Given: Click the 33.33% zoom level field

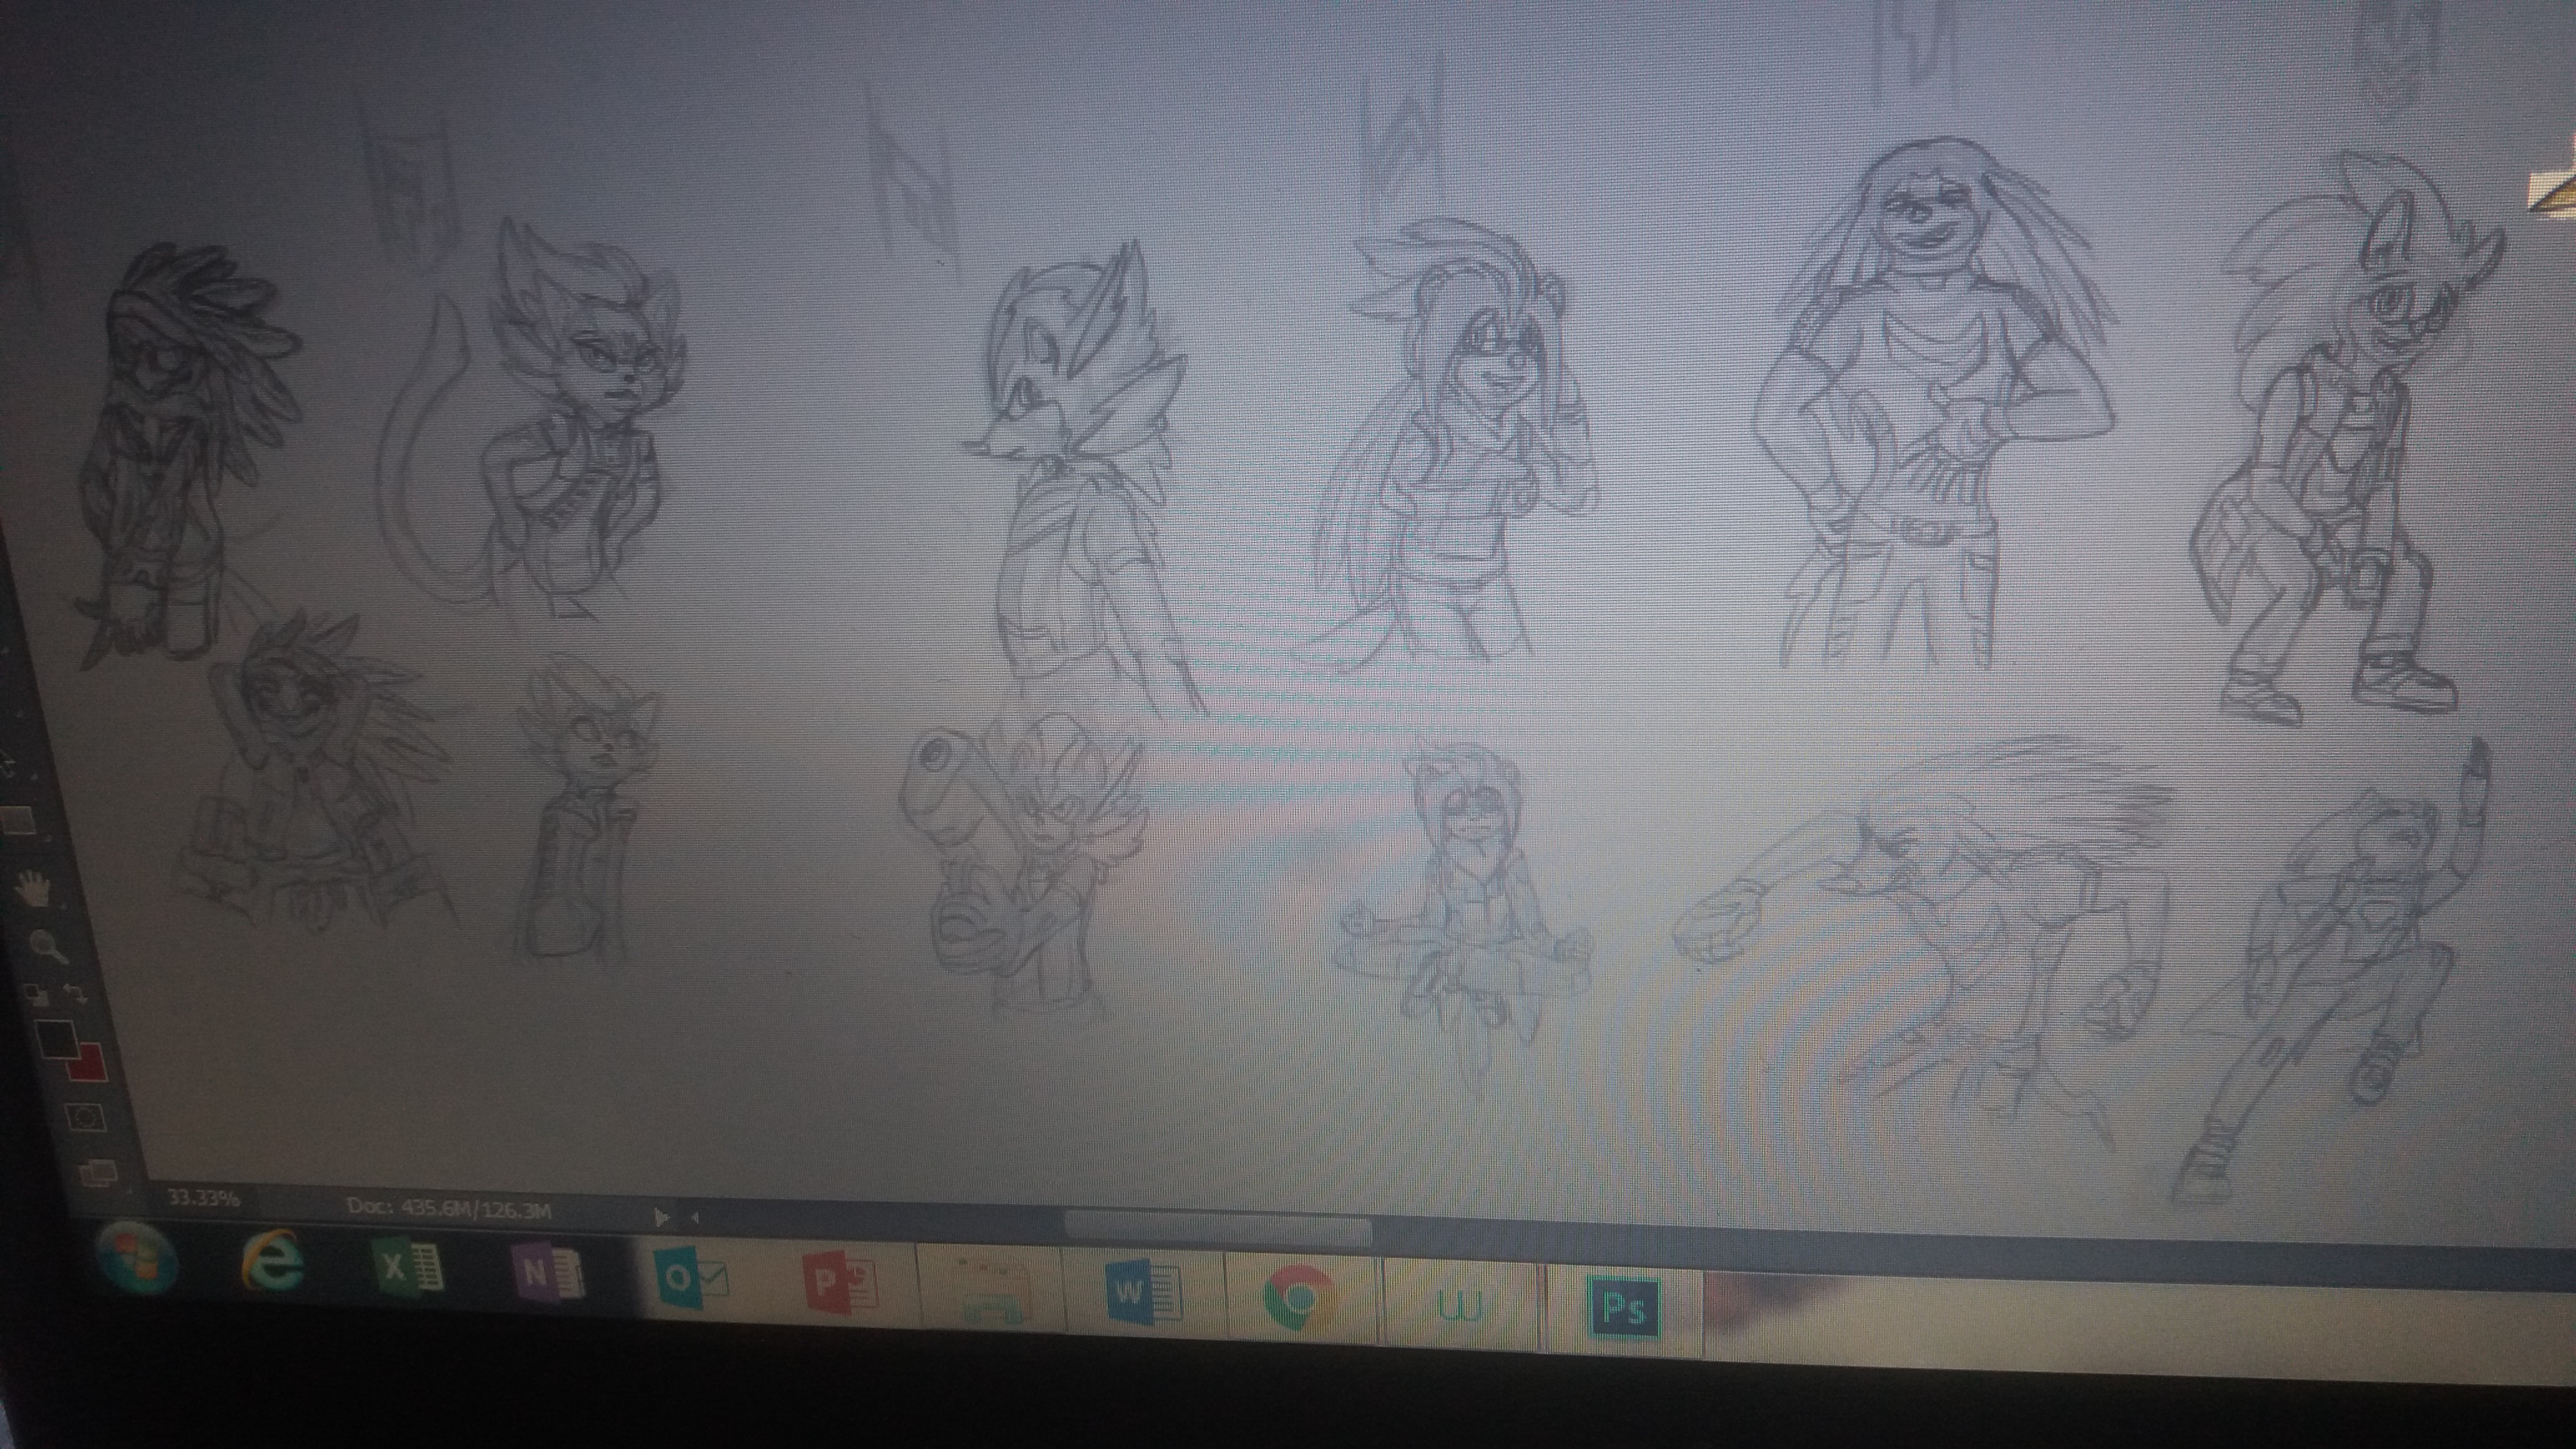Looking at the screenshot, I should tap(203, 1197).
